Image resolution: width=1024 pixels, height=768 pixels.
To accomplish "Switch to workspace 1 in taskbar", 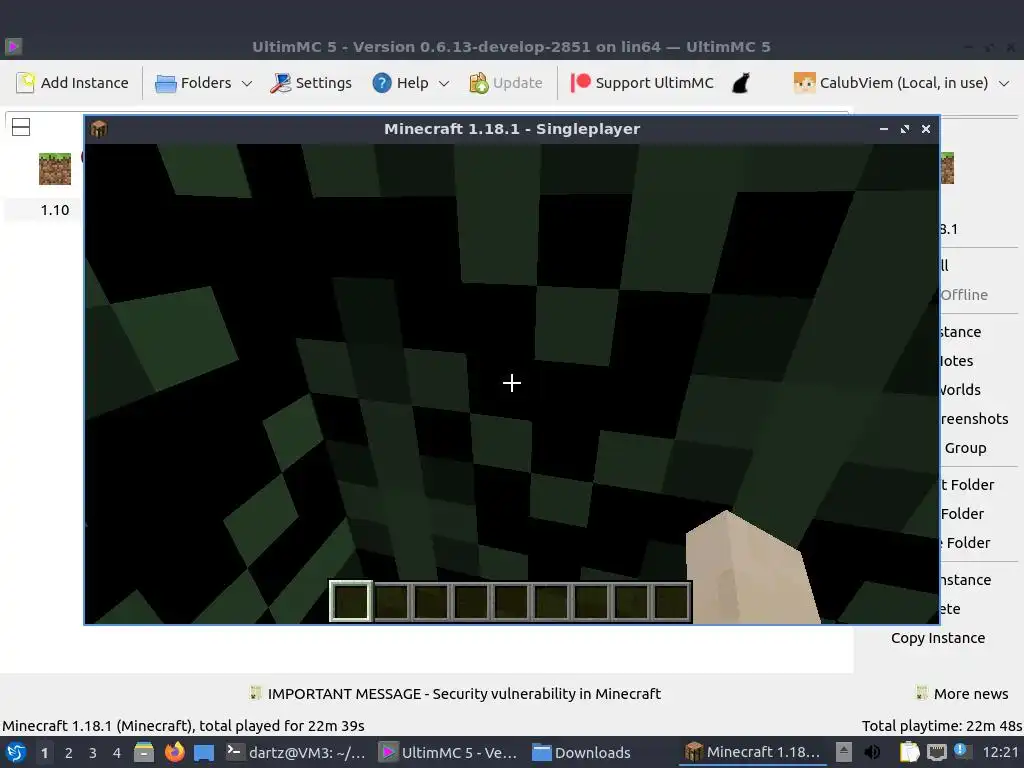I will pos(44,753).
